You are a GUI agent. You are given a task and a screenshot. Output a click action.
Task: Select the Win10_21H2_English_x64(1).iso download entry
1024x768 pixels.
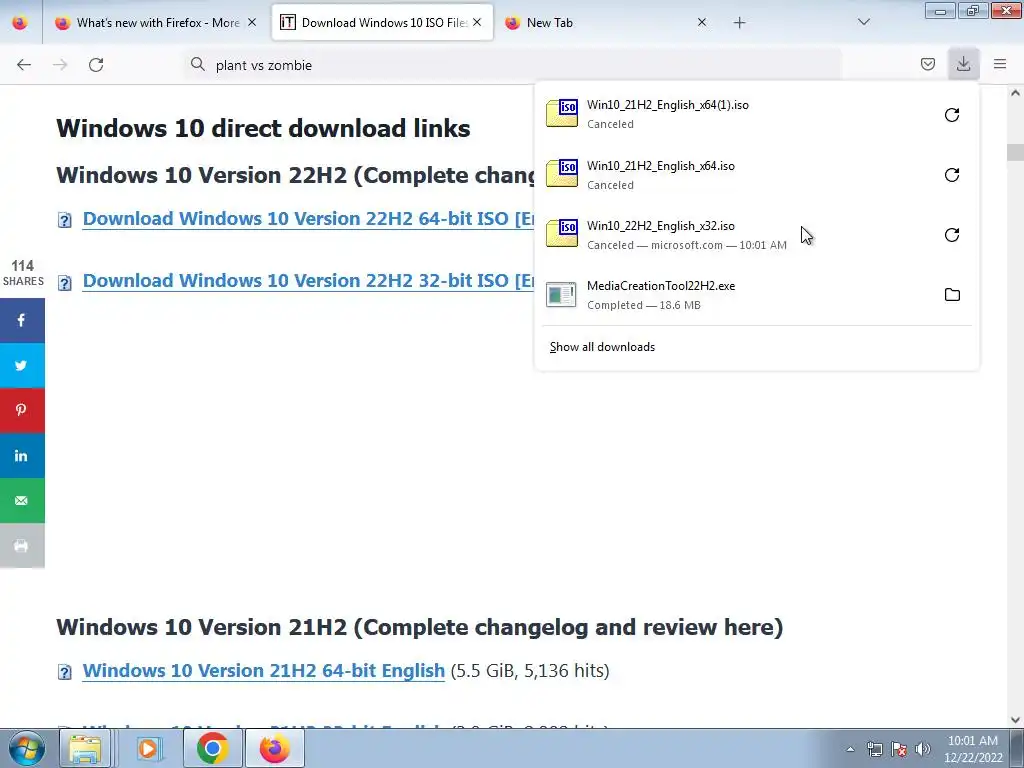[x=738, y=114]
